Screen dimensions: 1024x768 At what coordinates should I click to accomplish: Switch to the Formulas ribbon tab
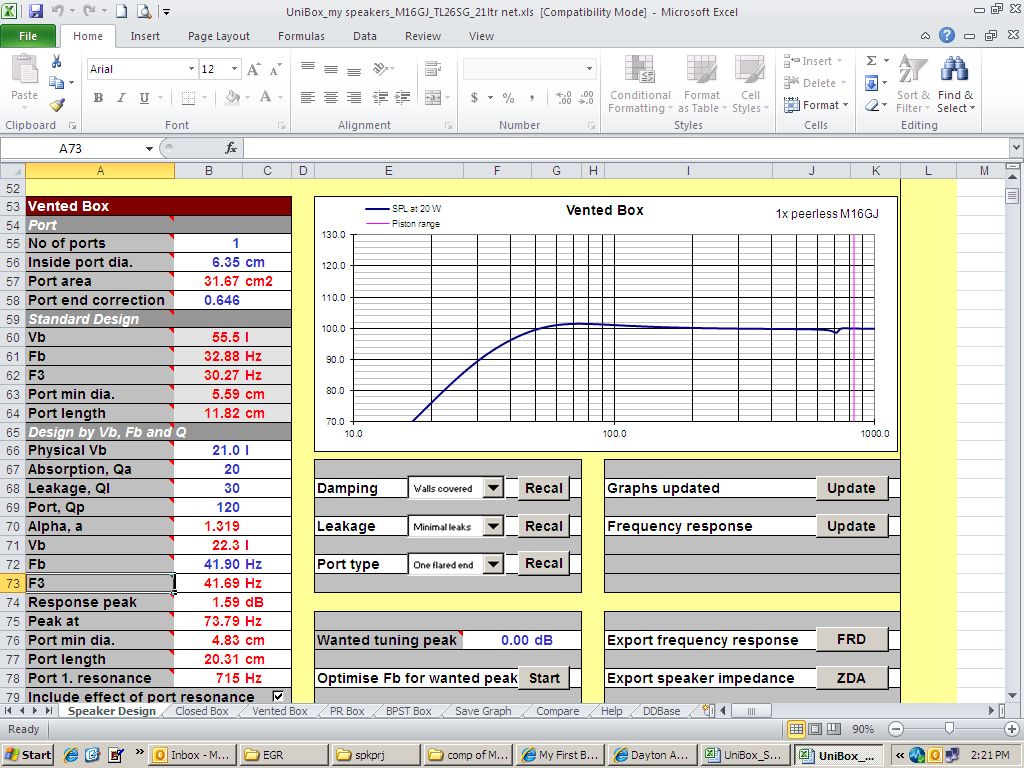coord(301,36)
